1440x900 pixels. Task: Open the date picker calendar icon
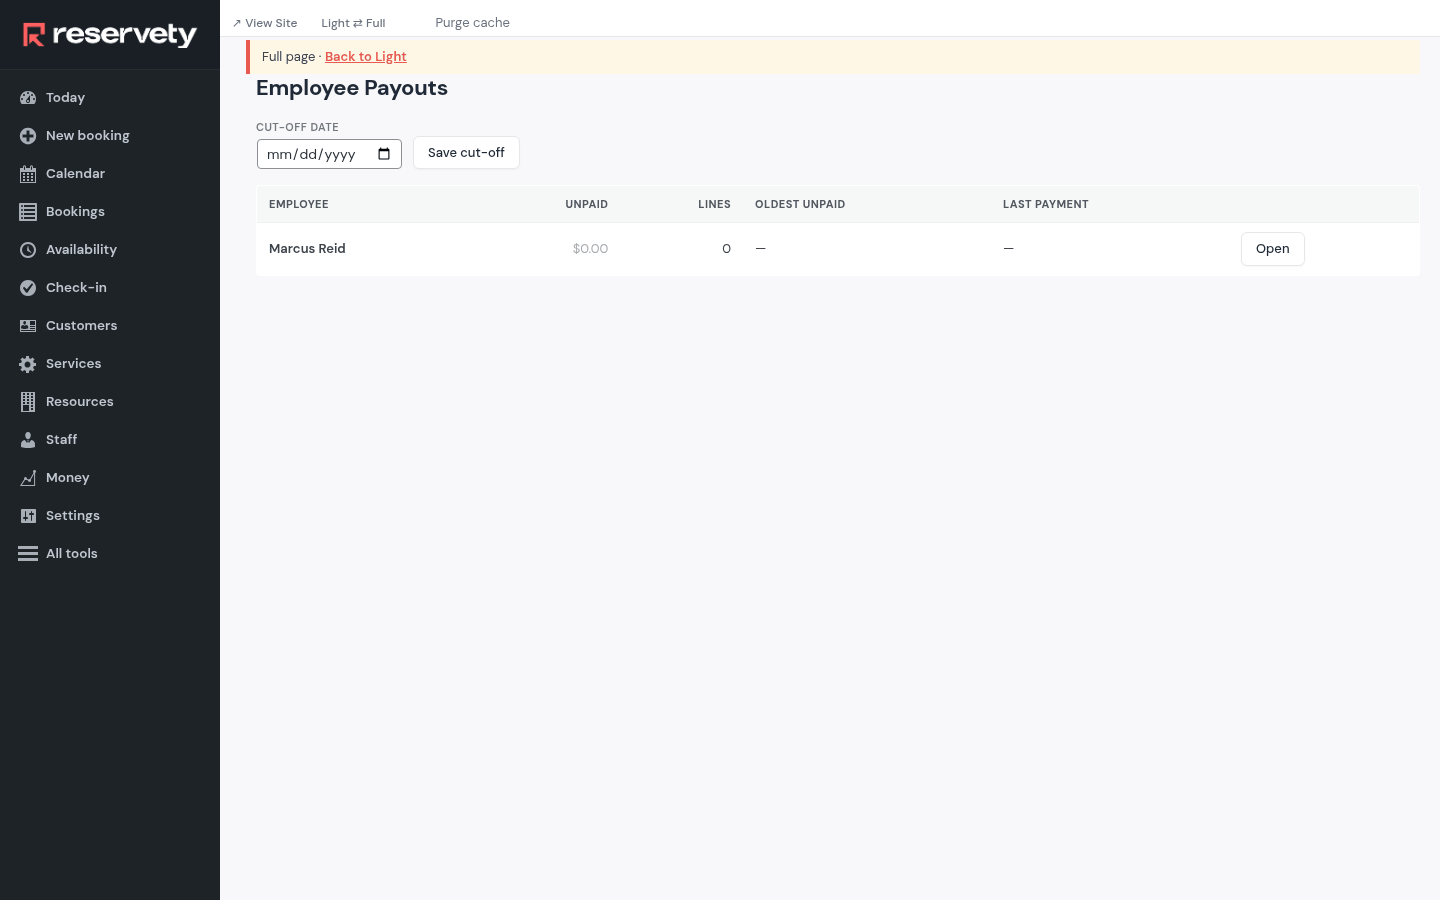pyautogui.click(x=384, y=154)
